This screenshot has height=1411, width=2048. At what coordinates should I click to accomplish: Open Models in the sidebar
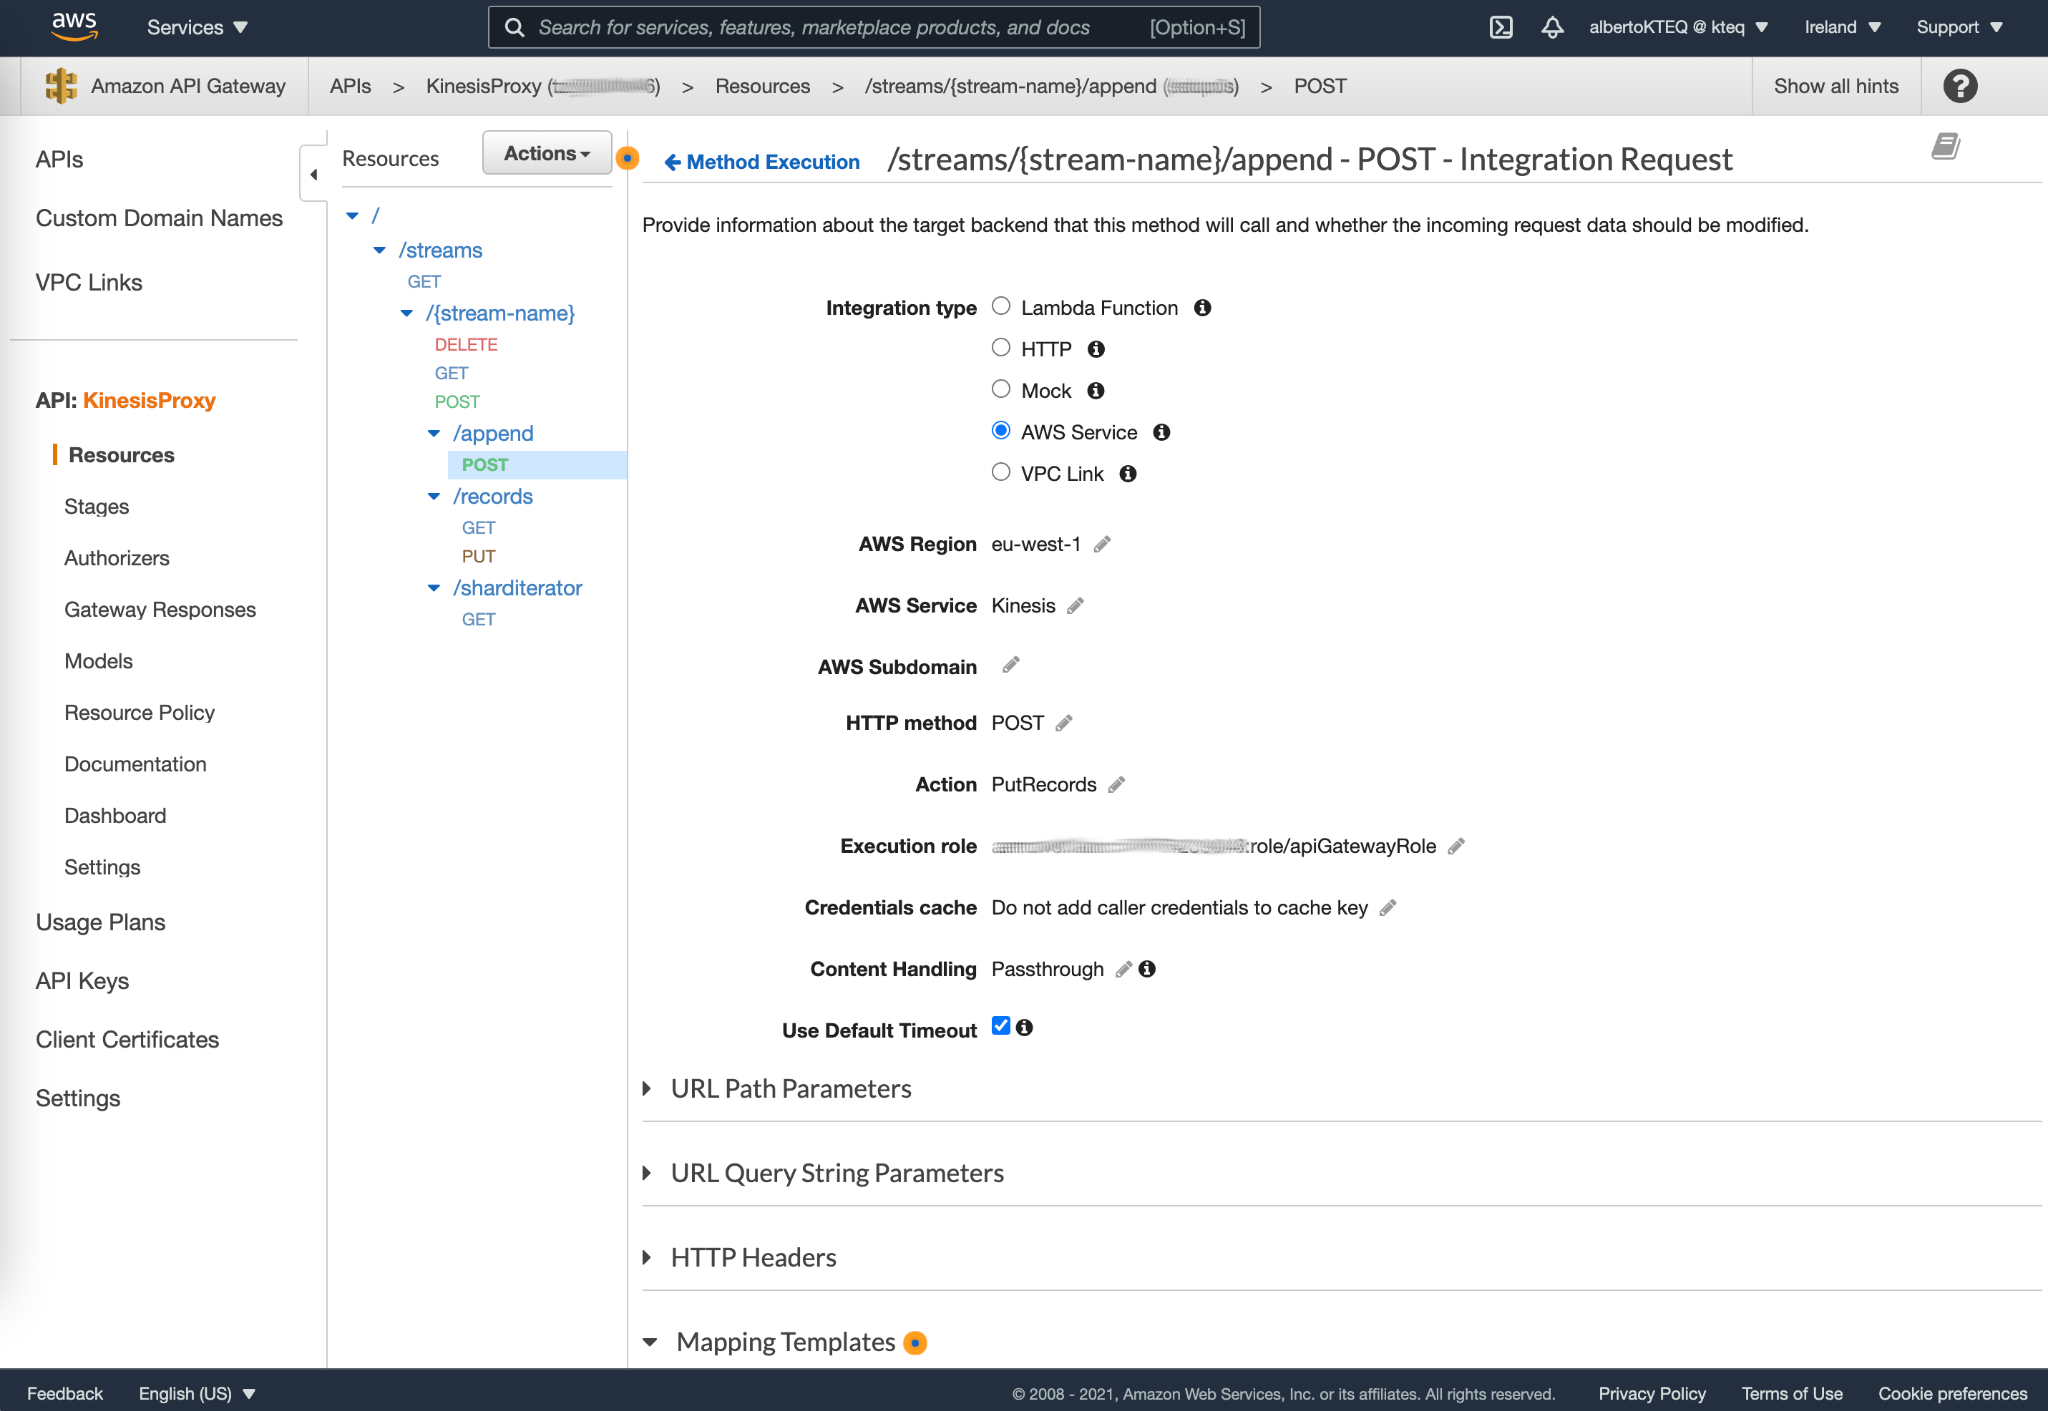pos(99,661)
